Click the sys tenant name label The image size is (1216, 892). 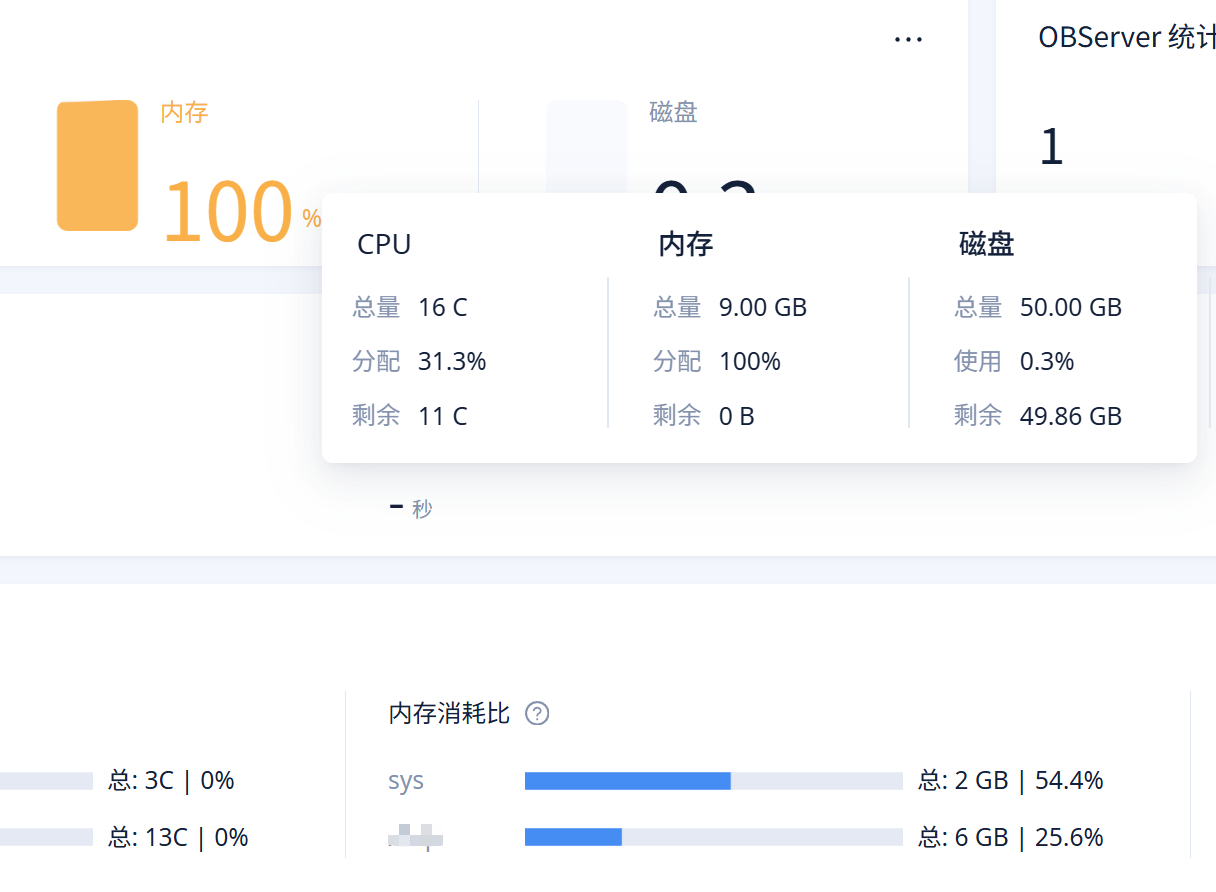pos(406,781)
